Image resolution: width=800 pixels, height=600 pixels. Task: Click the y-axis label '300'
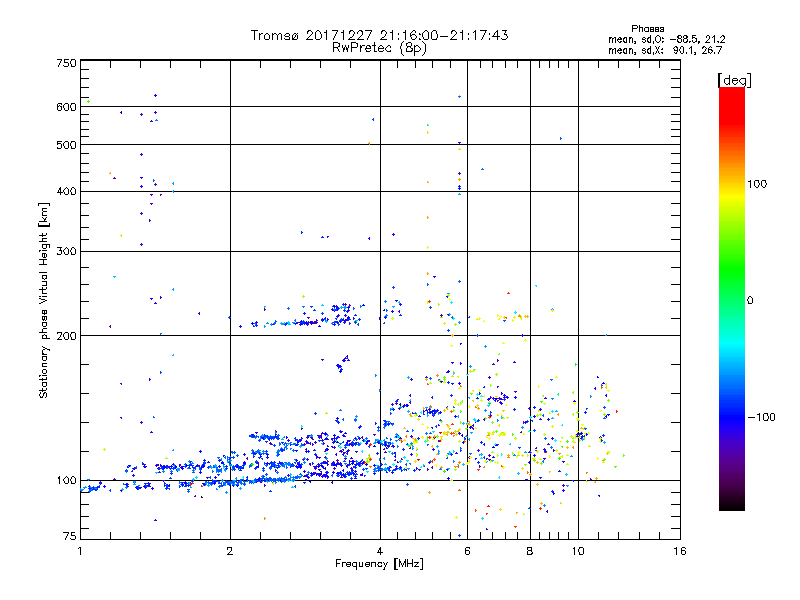66,251
